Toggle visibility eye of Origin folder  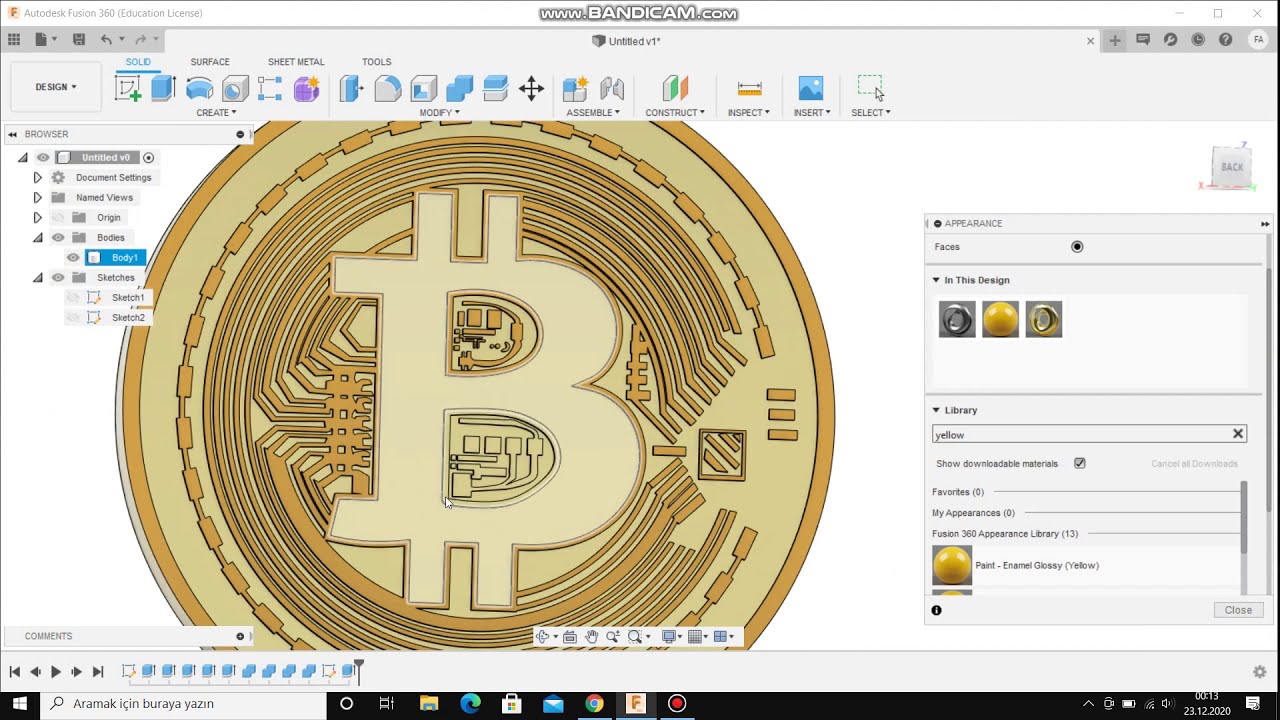(58, 217)
